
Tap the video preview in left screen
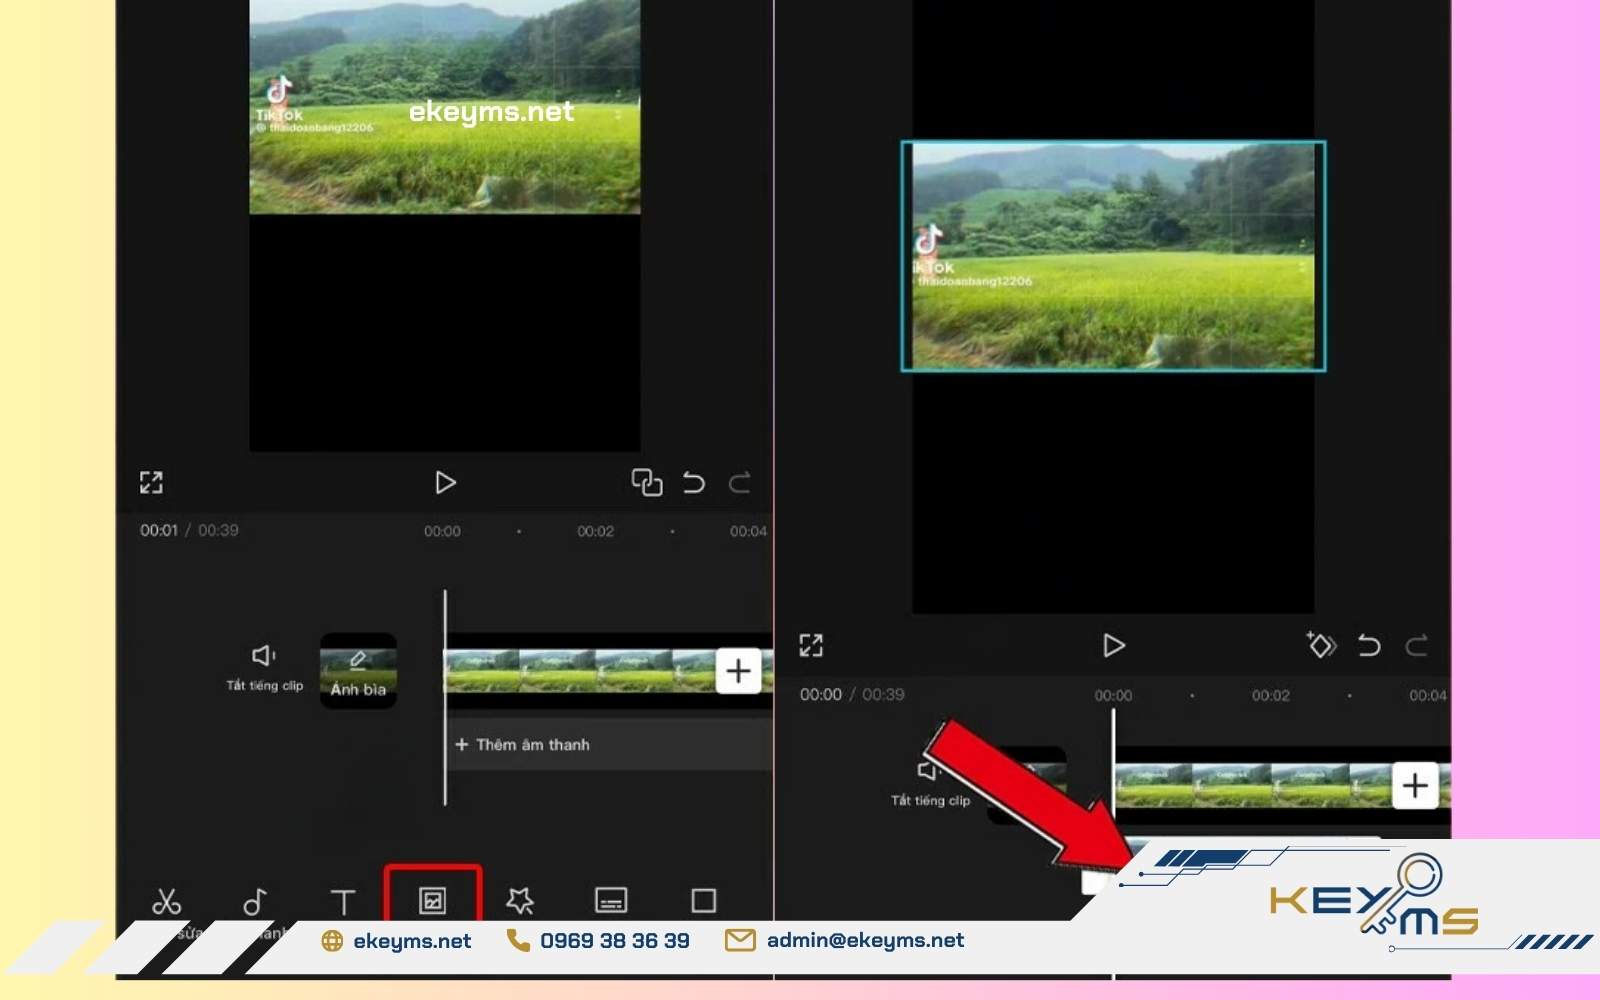[445, 107]
